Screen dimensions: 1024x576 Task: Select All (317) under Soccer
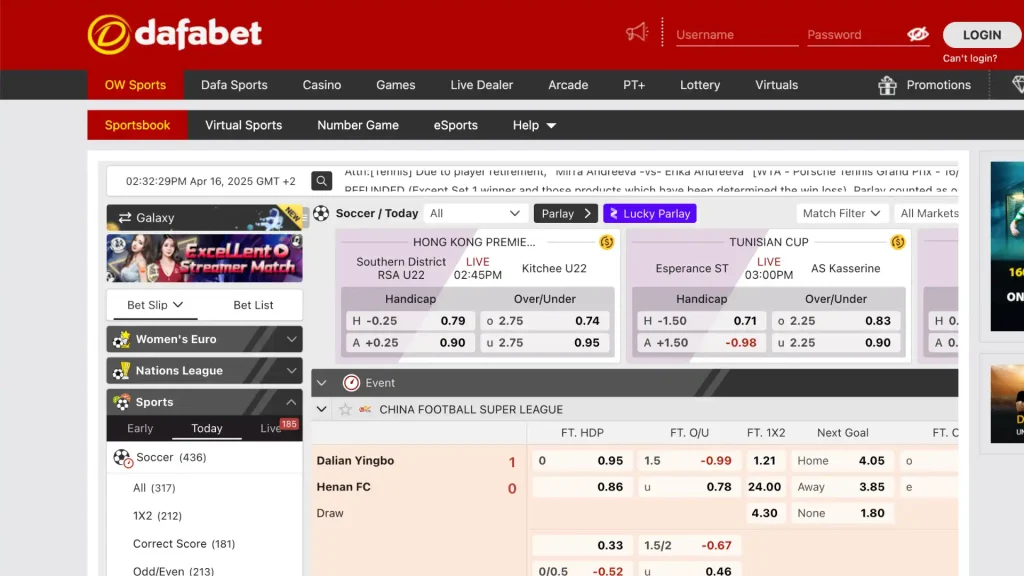pos(154,488)
